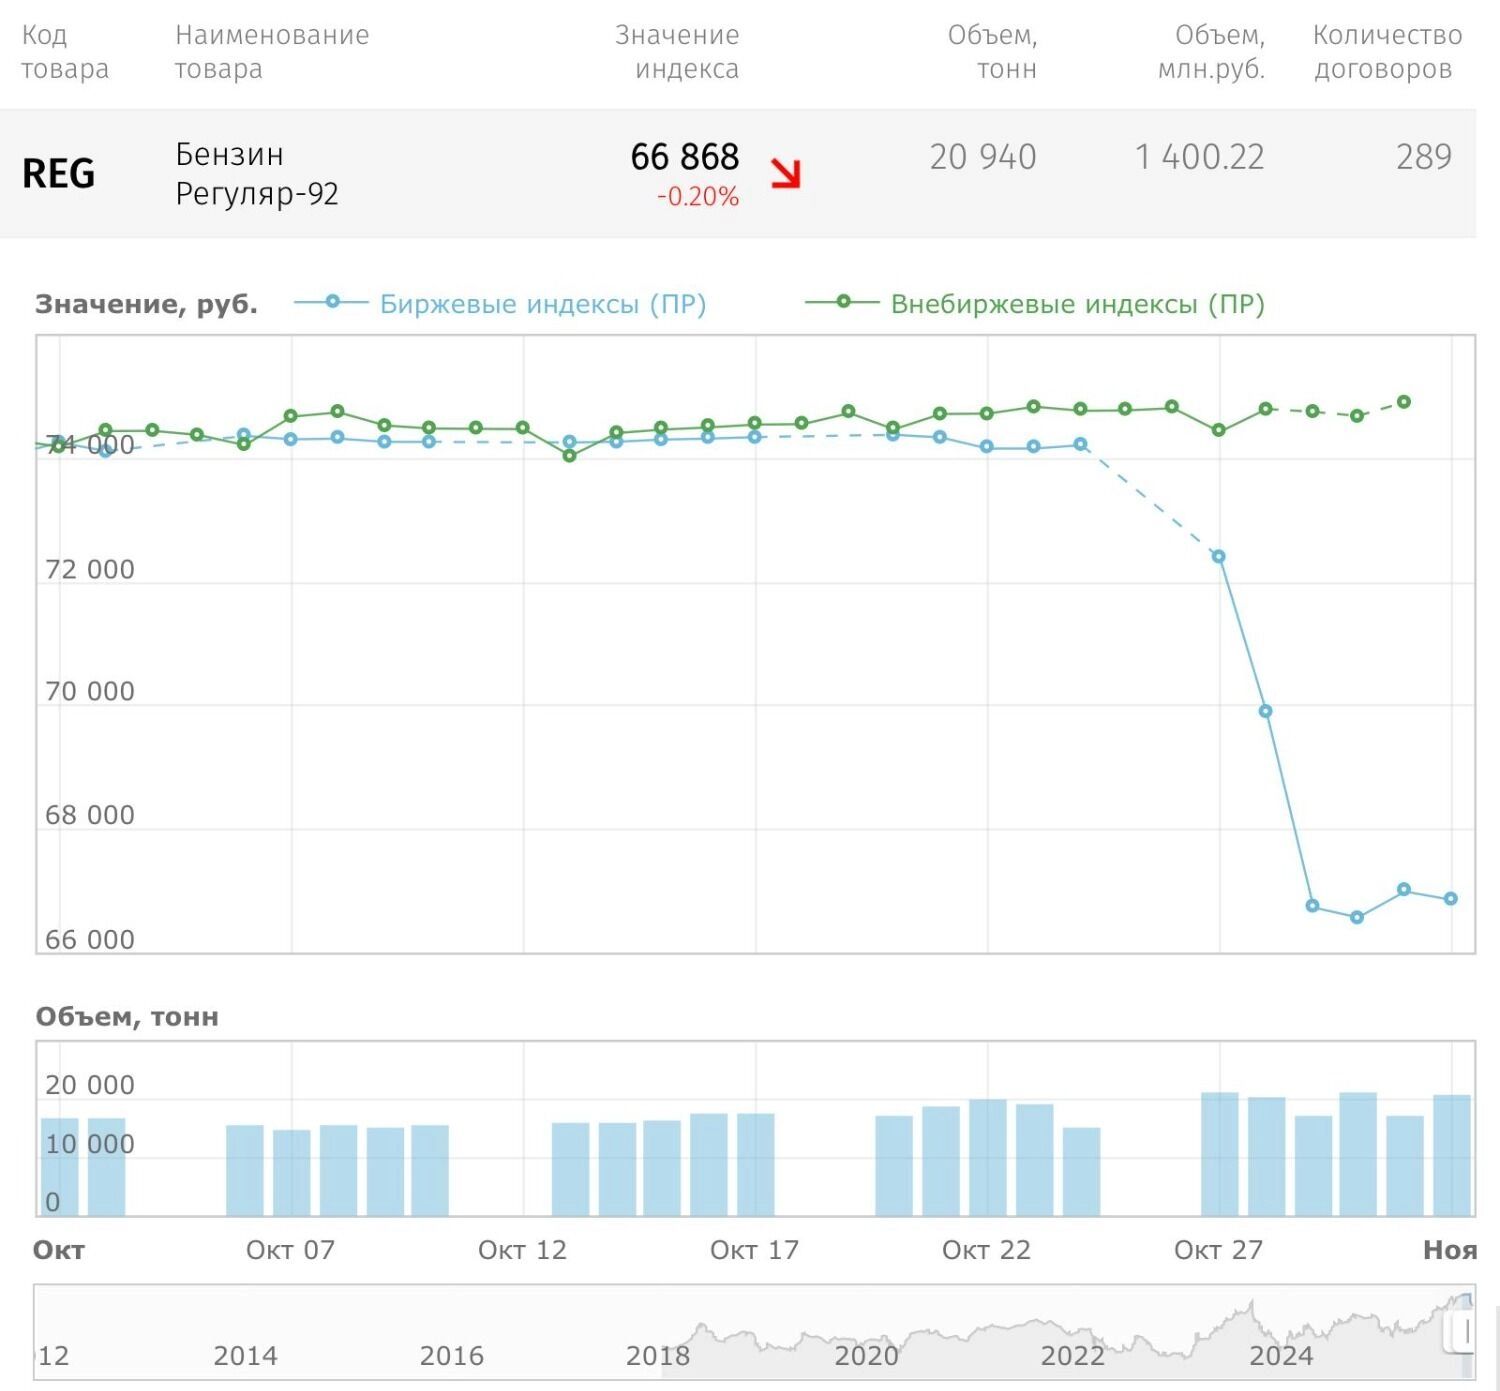Click the red downward trend arrow icon
This screenshot has width=1500, height=1391.
[786, 173]
